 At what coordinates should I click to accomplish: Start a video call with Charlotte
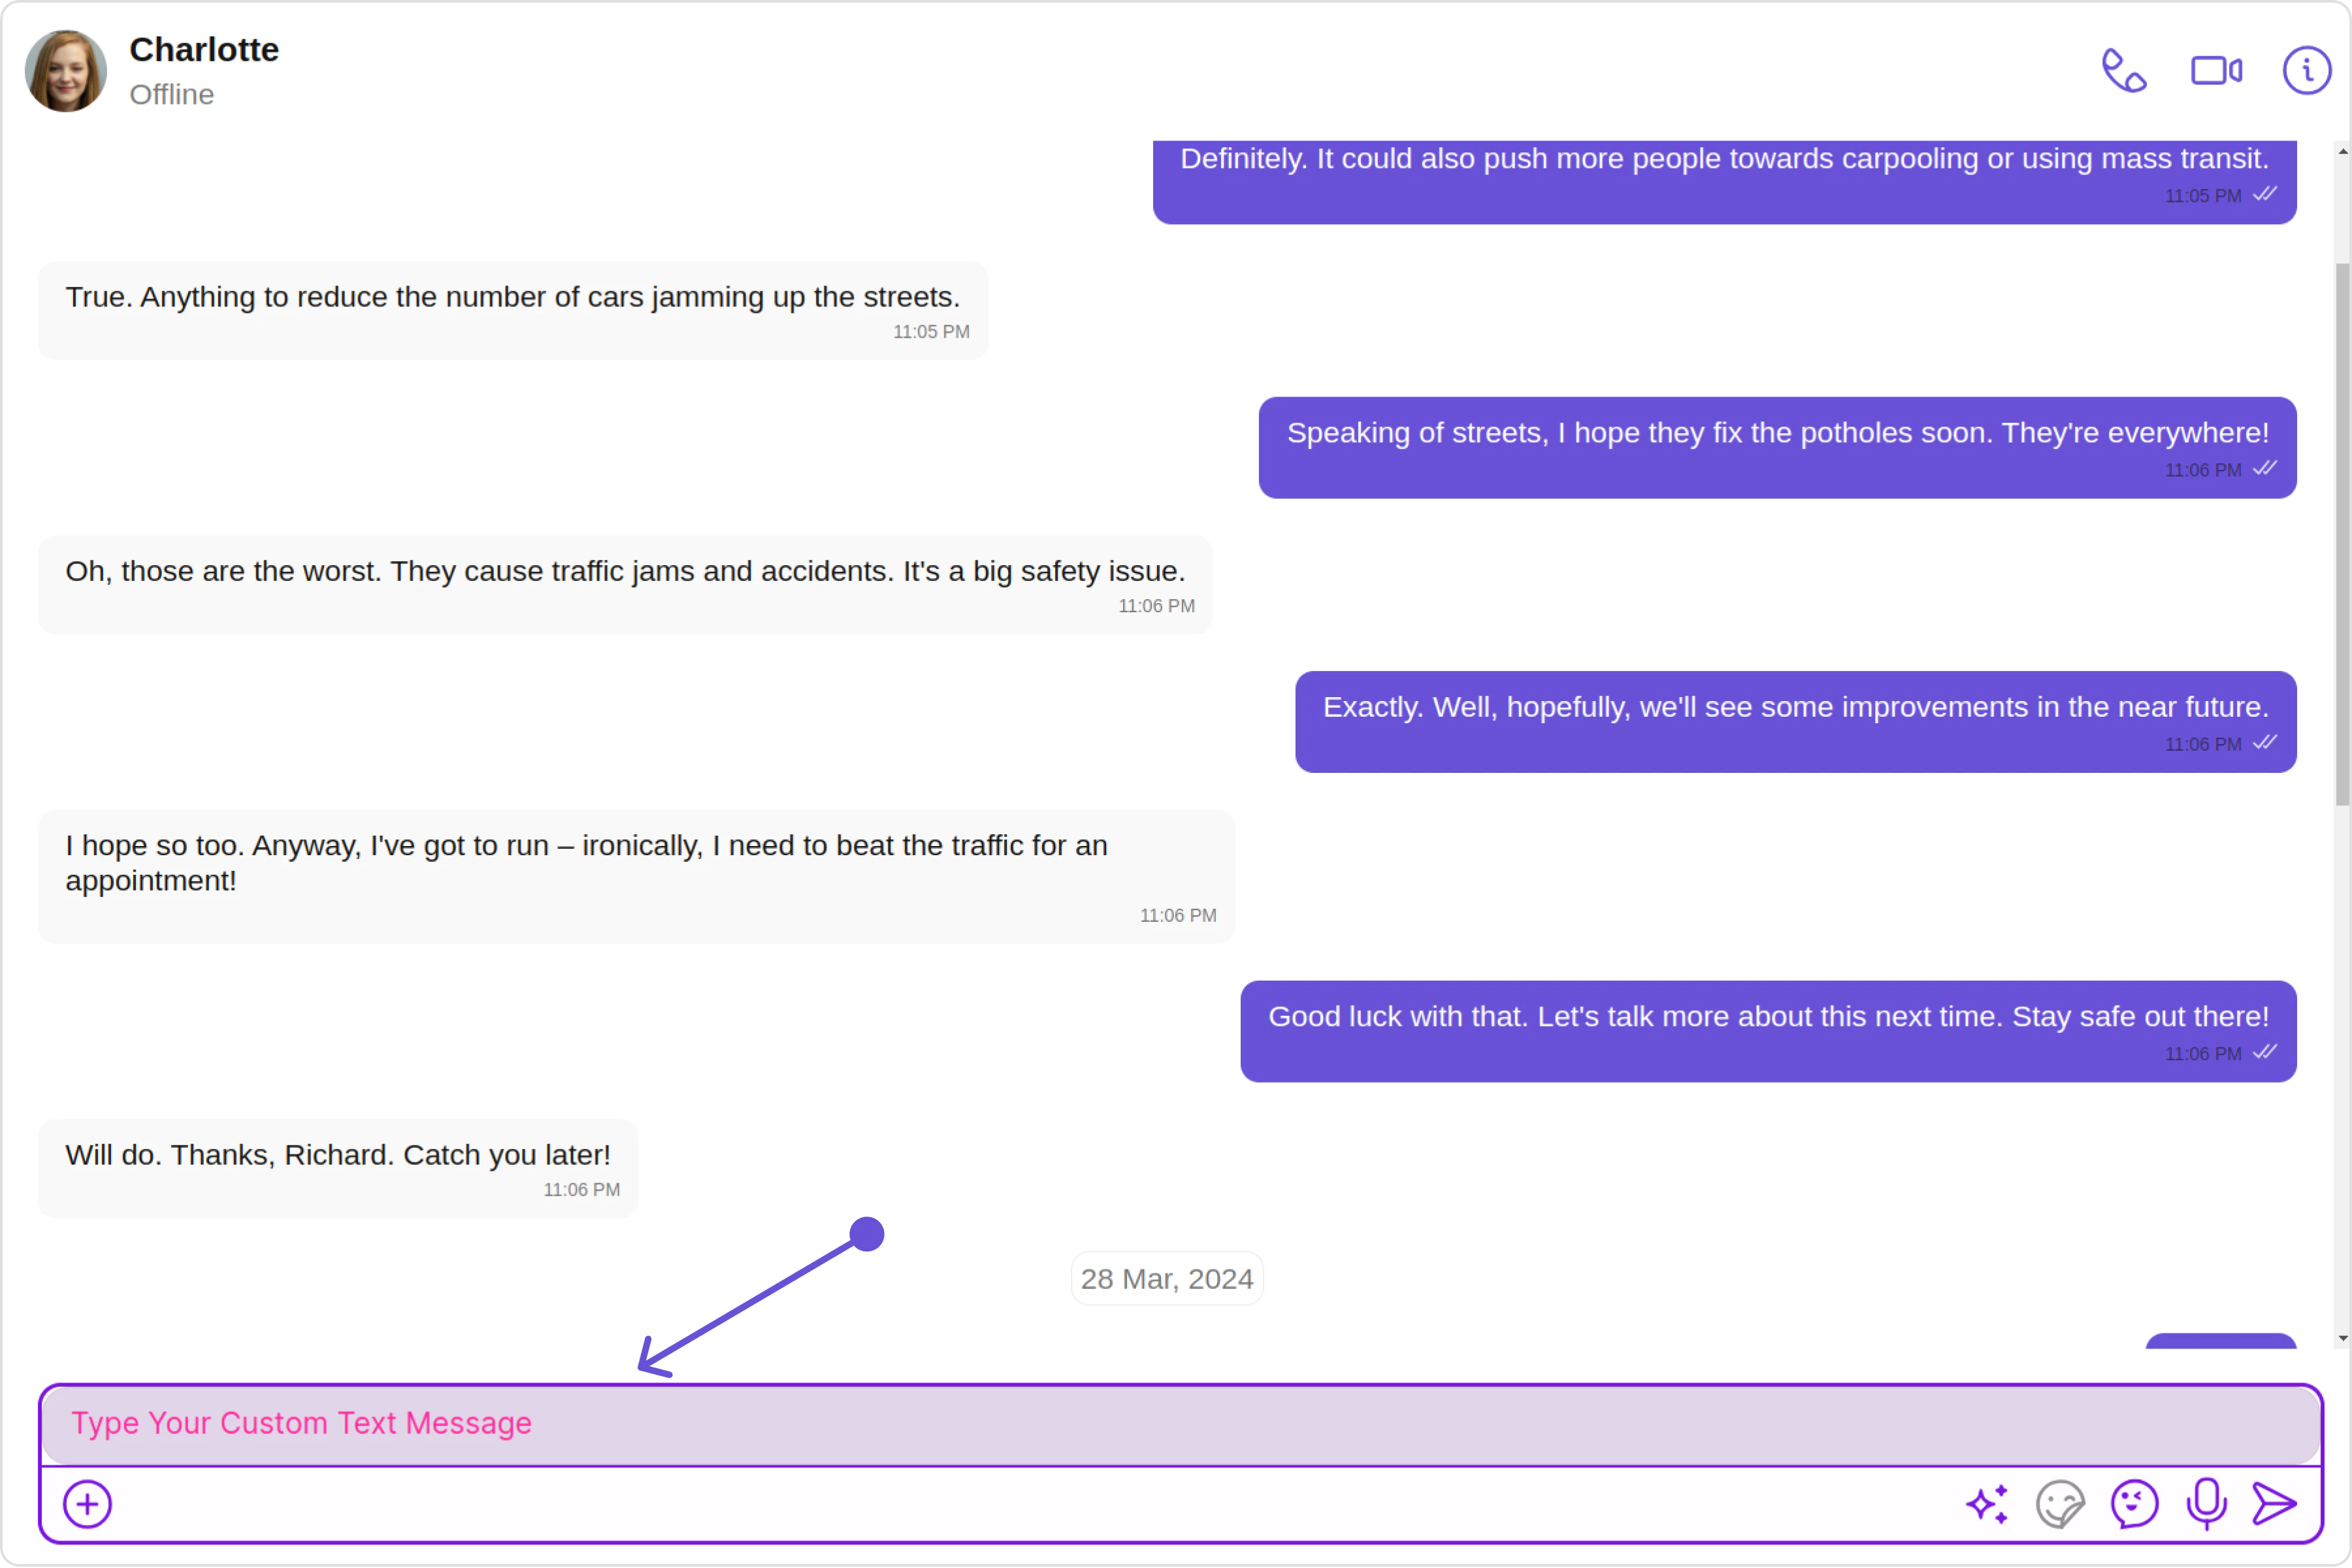(x=2216, y=71)
